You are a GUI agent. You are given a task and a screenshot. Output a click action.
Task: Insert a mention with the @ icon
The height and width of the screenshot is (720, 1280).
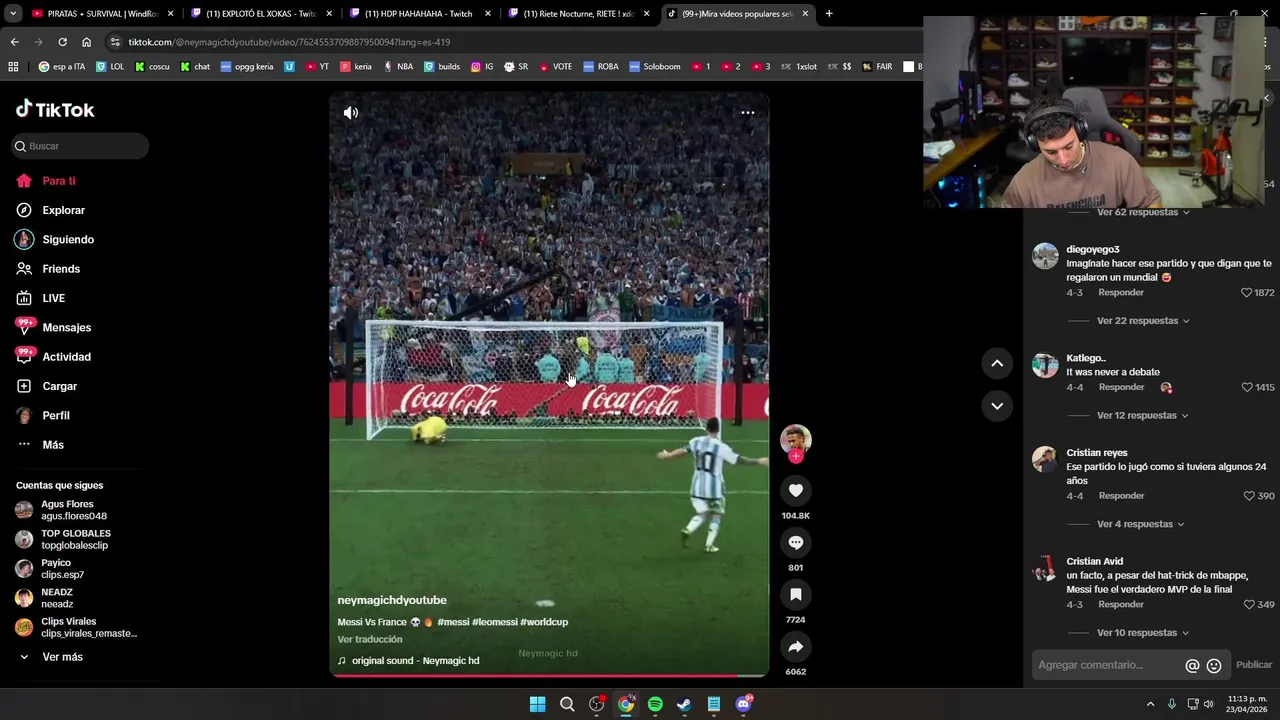(x=1192, y=665)
